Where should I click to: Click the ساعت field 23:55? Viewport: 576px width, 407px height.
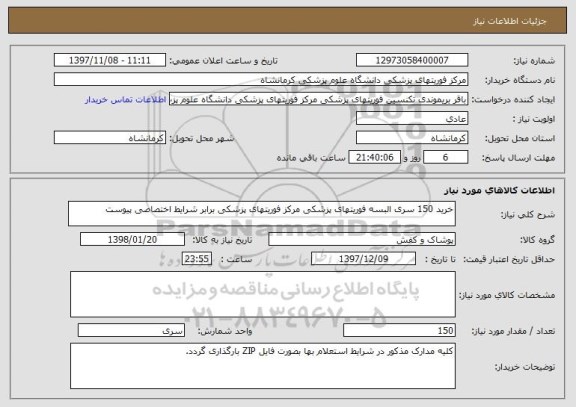click(x=197, y=259)
